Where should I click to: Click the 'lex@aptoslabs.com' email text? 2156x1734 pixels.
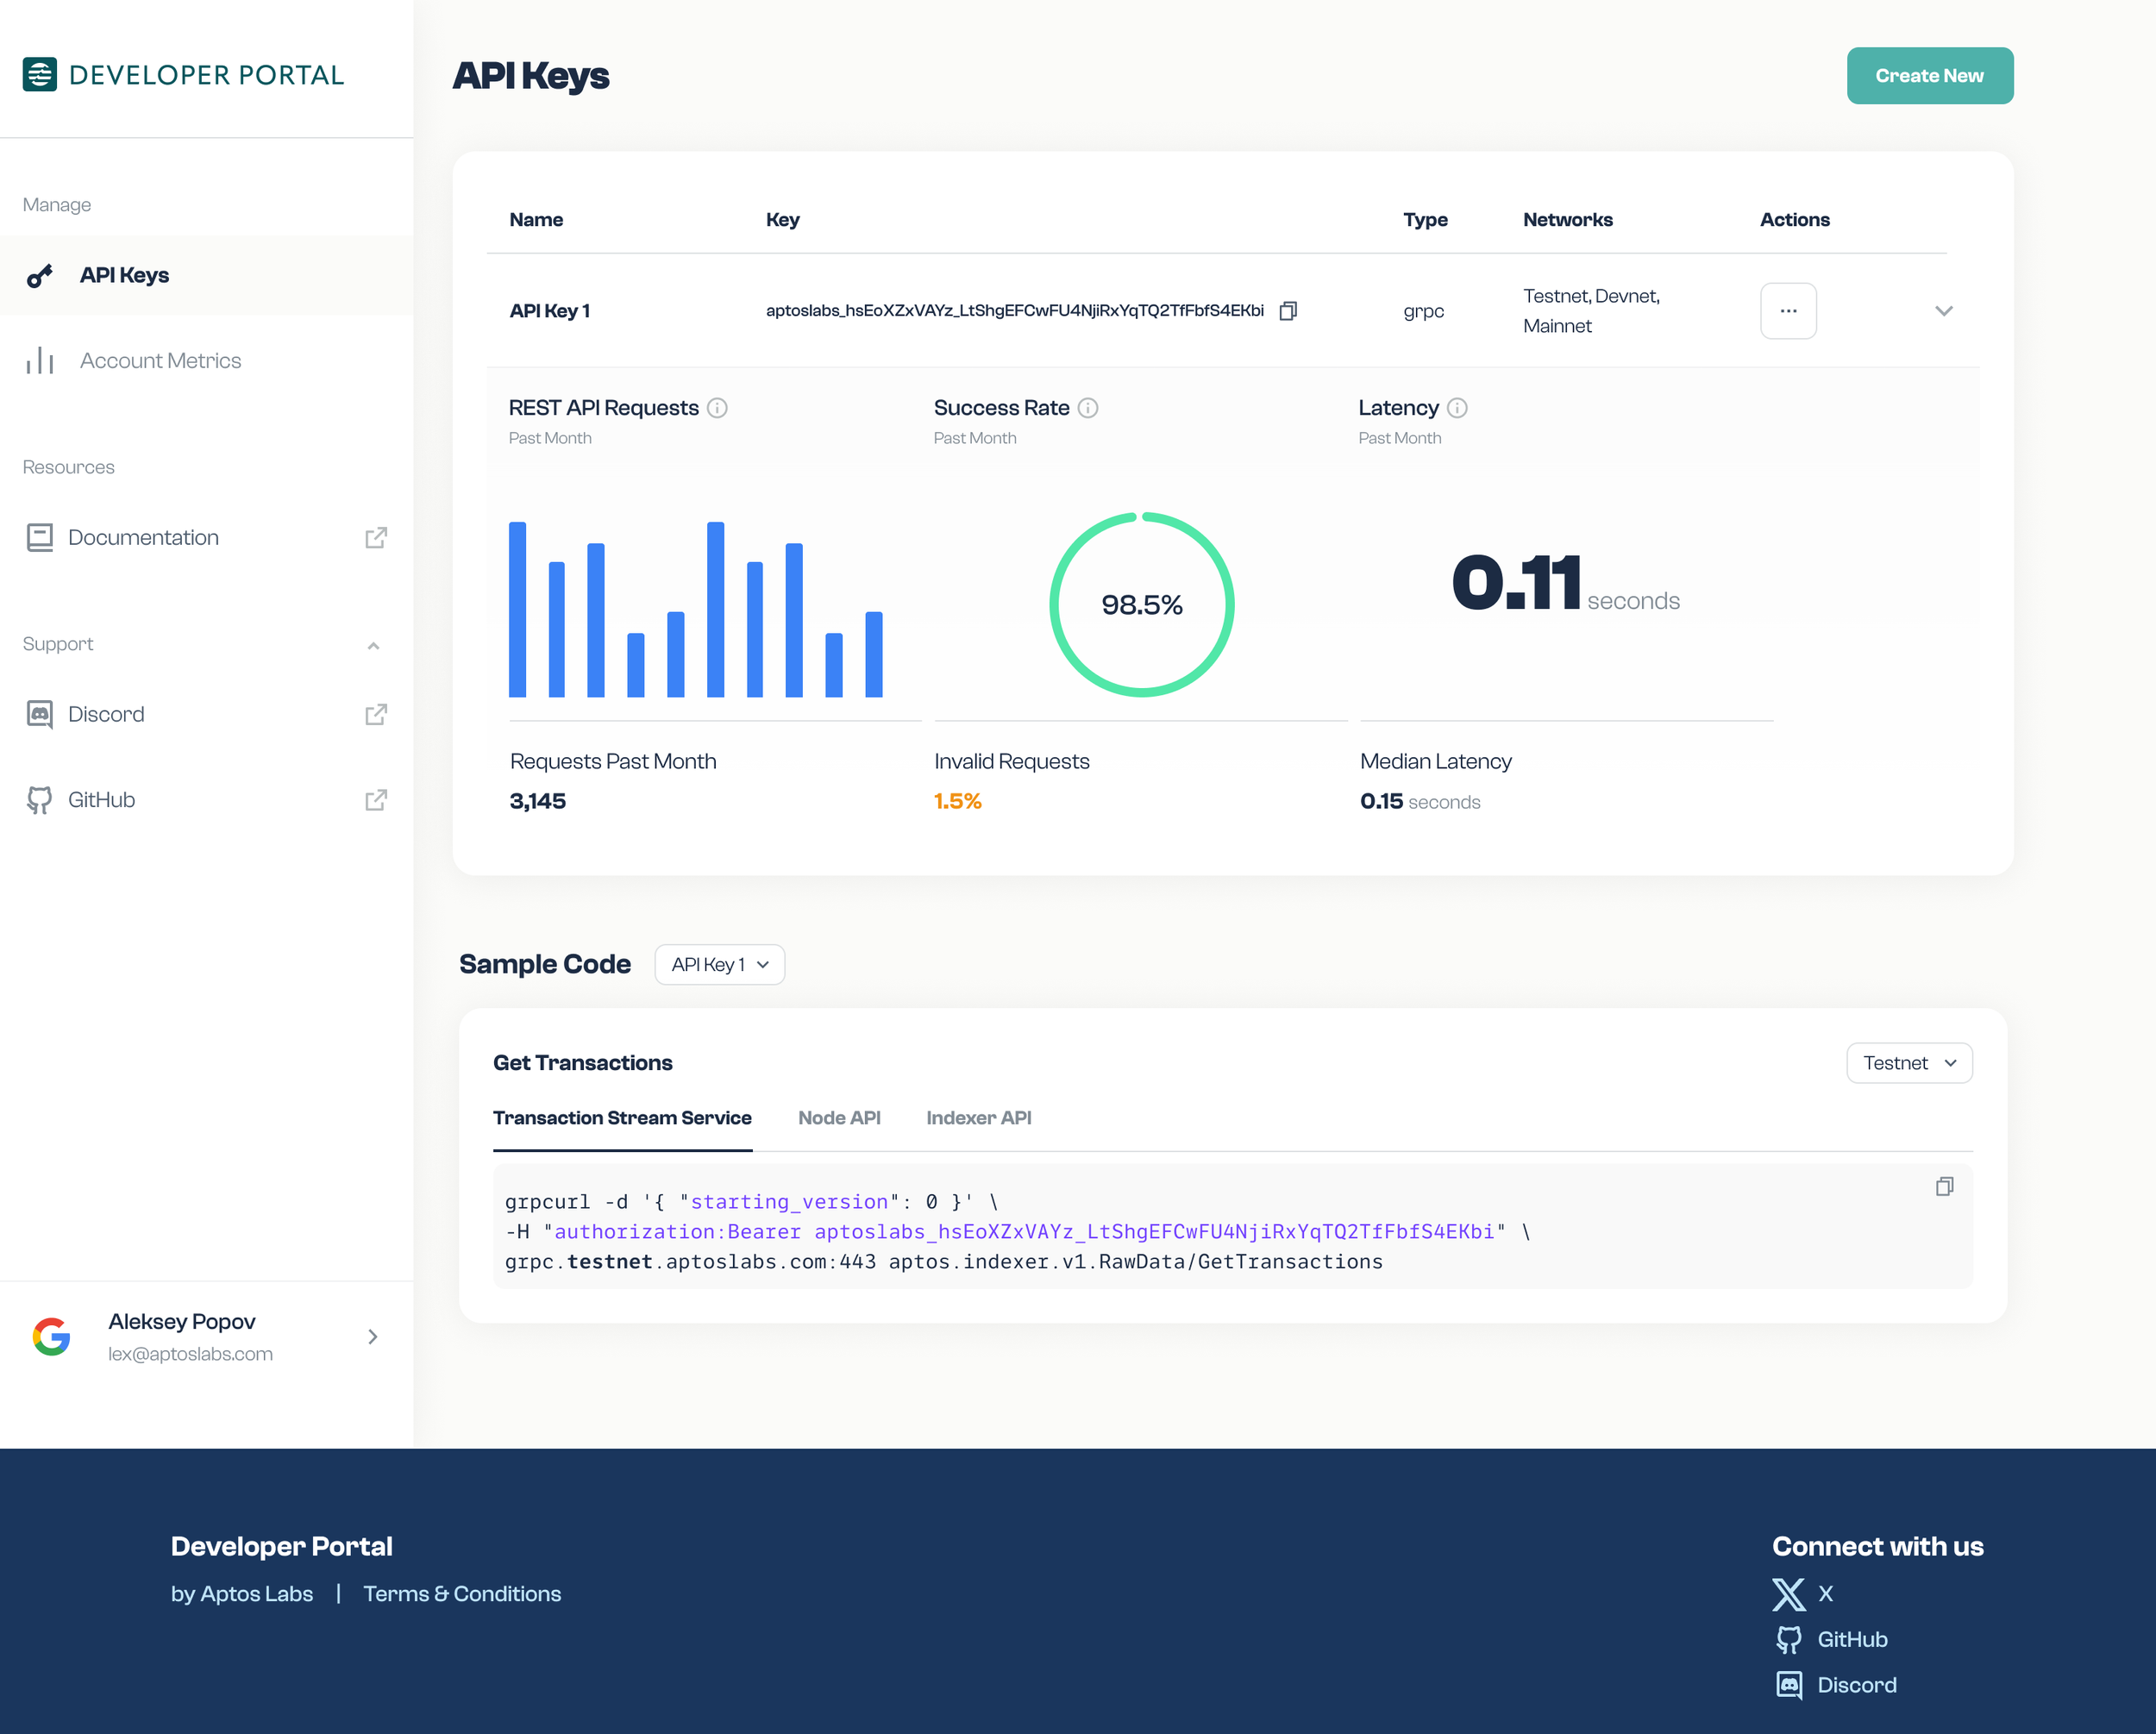click(x=190, y=1353)
